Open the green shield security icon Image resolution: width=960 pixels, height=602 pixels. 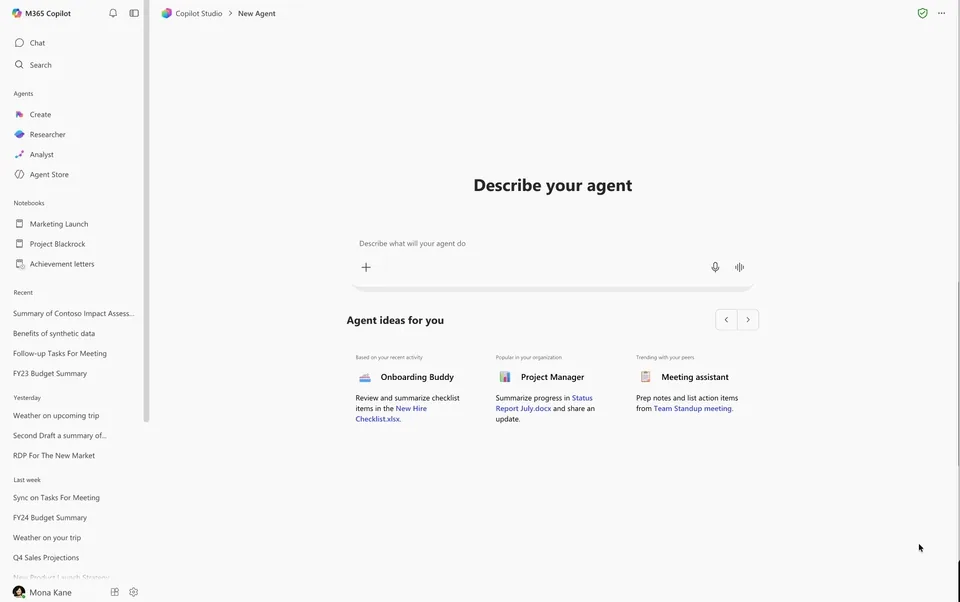[923, 13]
